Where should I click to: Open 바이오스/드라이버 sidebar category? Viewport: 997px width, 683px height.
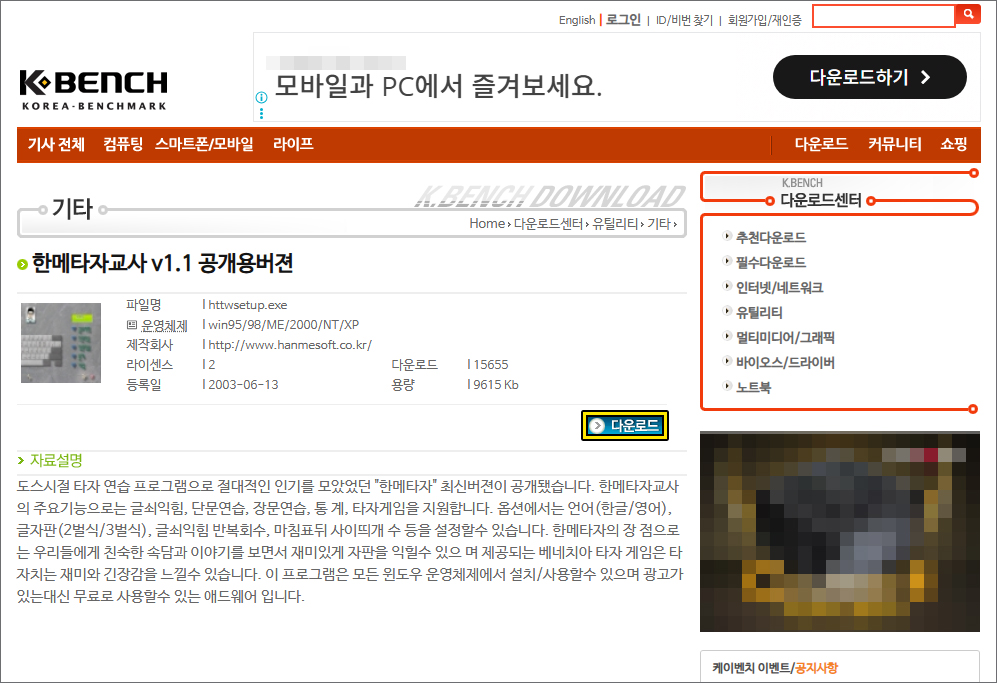point(785,363)
